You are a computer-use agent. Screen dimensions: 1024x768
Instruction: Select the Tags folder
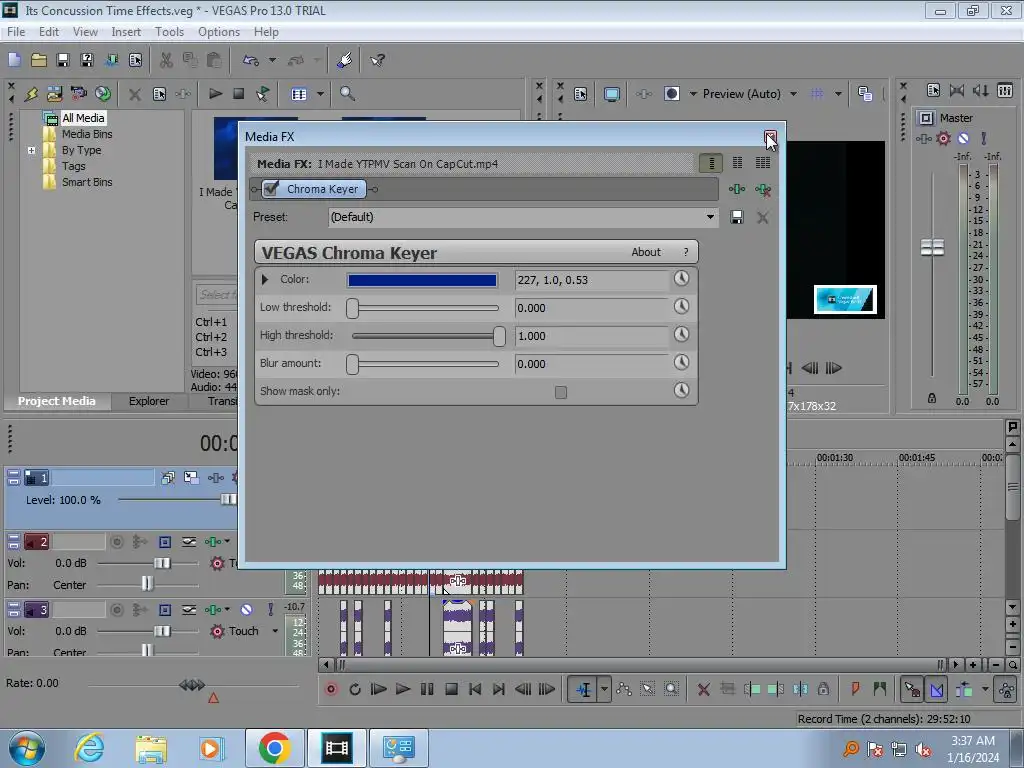pos(74,166)
